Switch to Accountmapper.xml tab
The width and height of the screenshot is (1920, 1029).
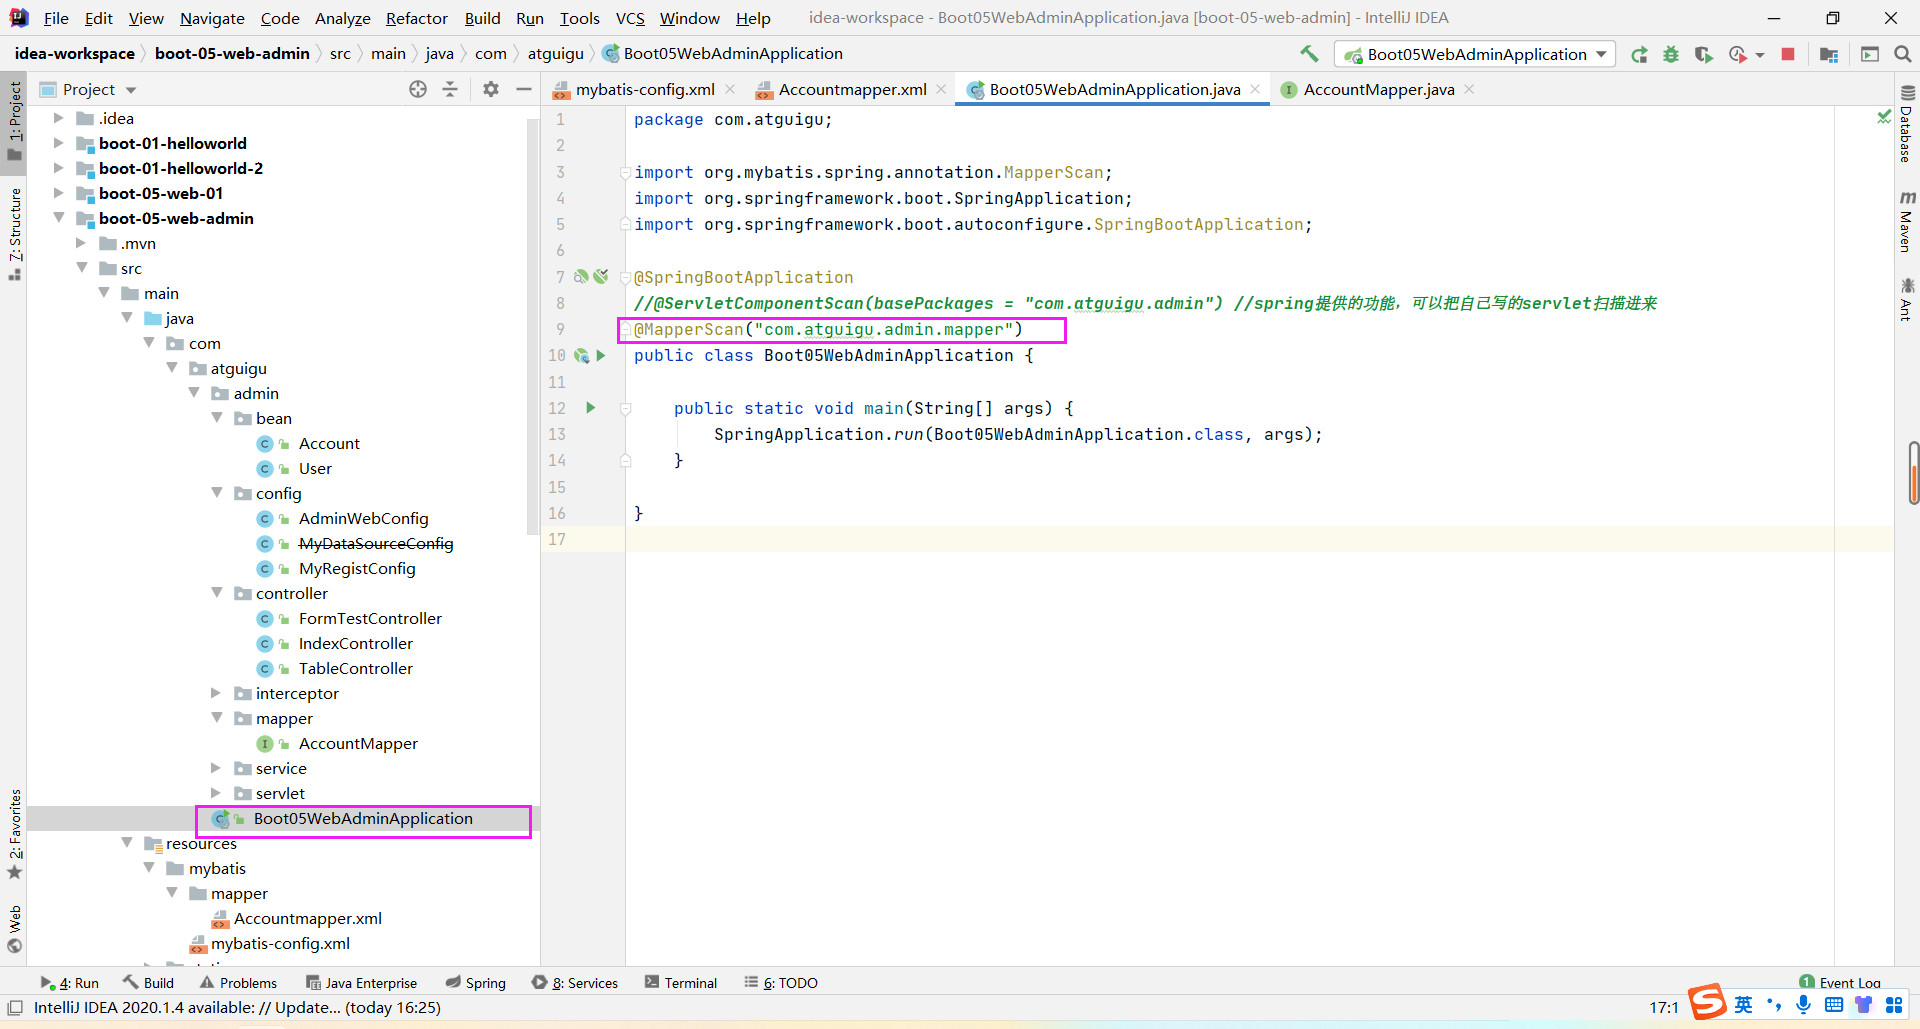(852, 89)
